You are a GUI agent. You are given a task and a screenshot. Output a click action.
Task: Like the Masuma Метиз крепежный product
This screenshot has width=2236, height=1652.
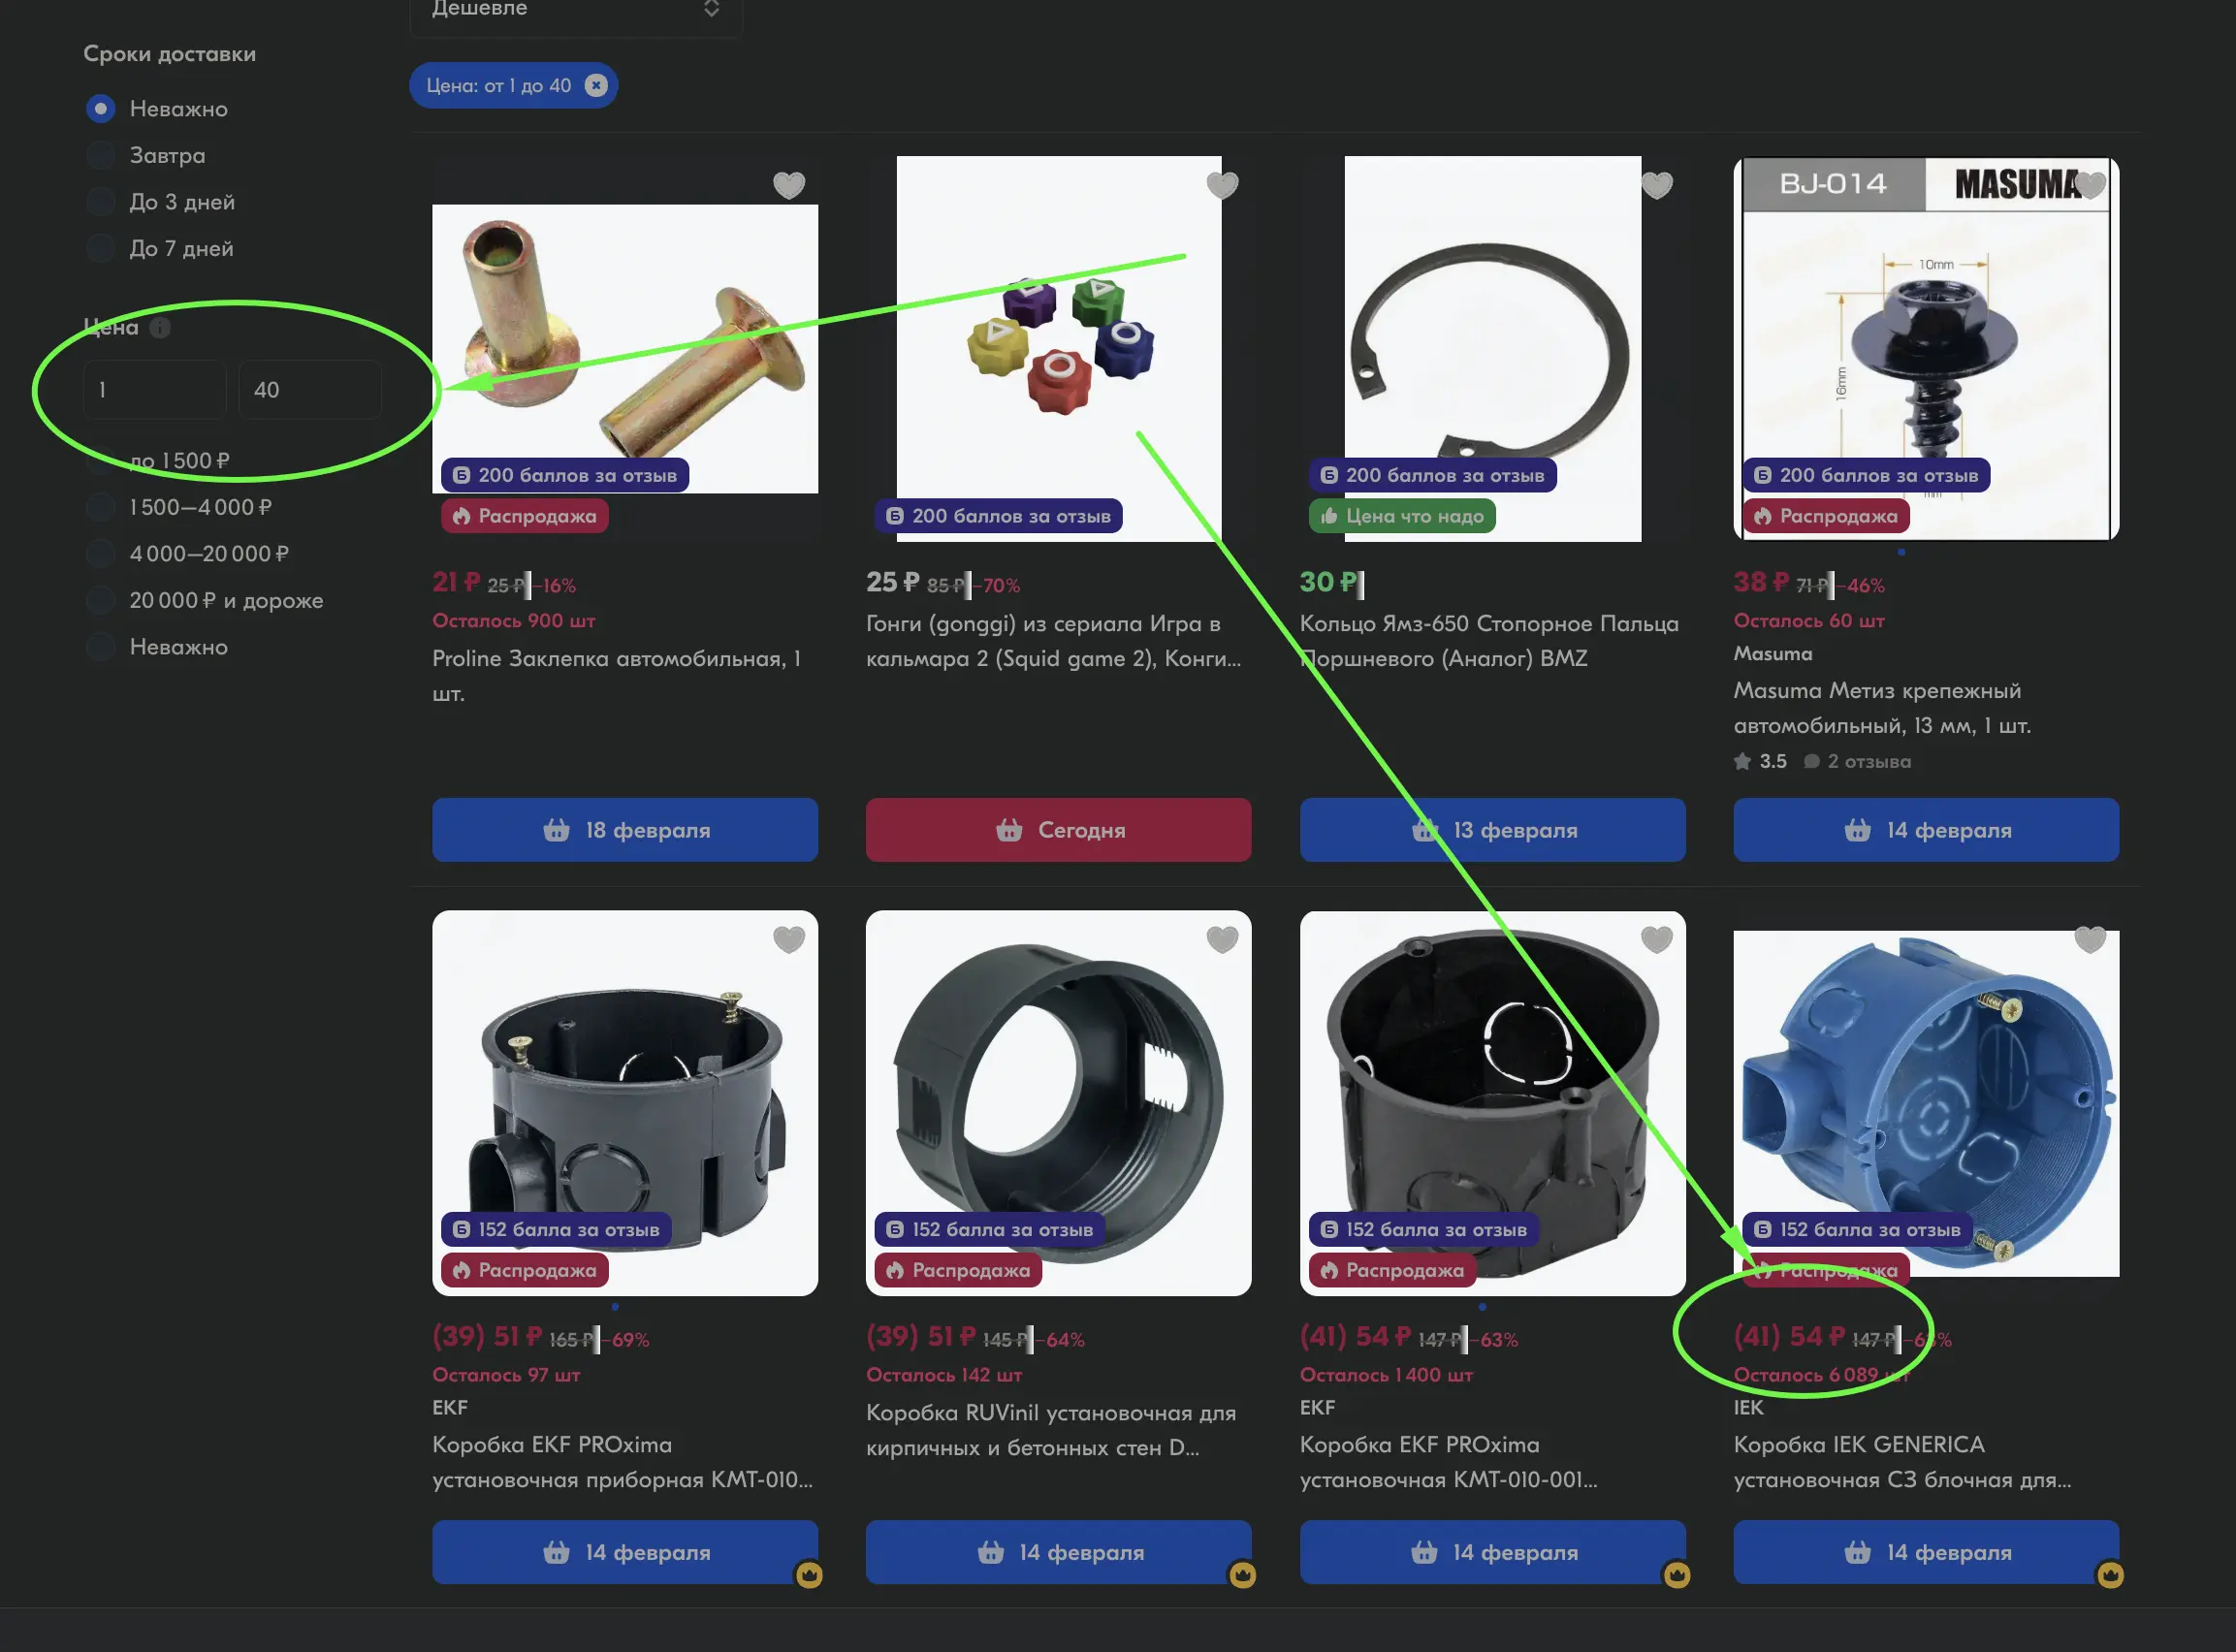point(2090,185)
